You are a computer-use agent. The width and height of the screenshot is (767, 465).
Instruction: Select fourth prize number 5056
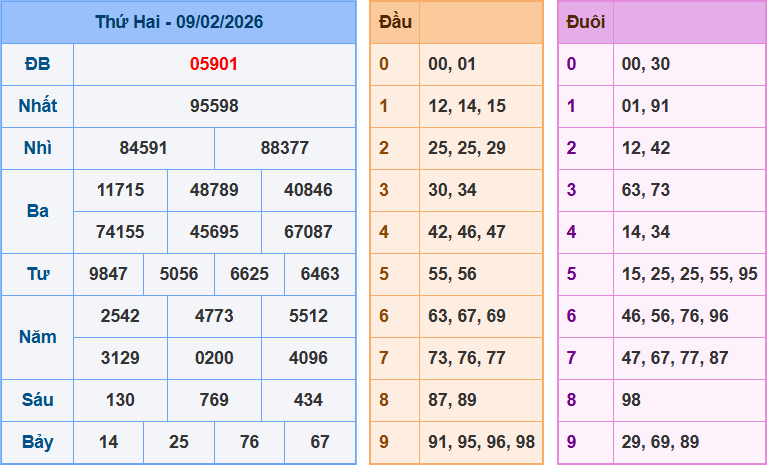[x=179, y=274]
